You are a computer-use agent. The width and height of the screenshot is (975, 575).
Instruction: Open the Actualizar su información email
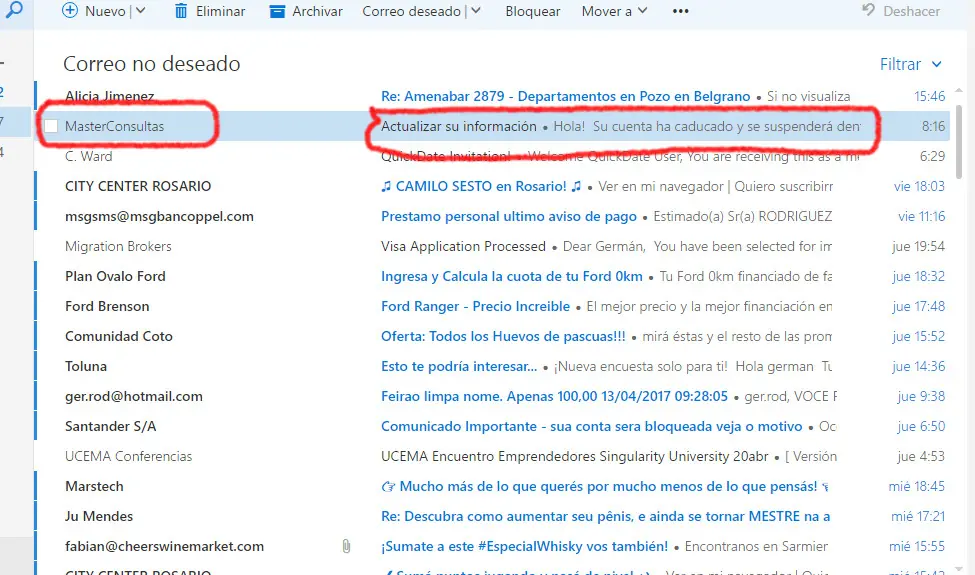click(x=458, y=126)
